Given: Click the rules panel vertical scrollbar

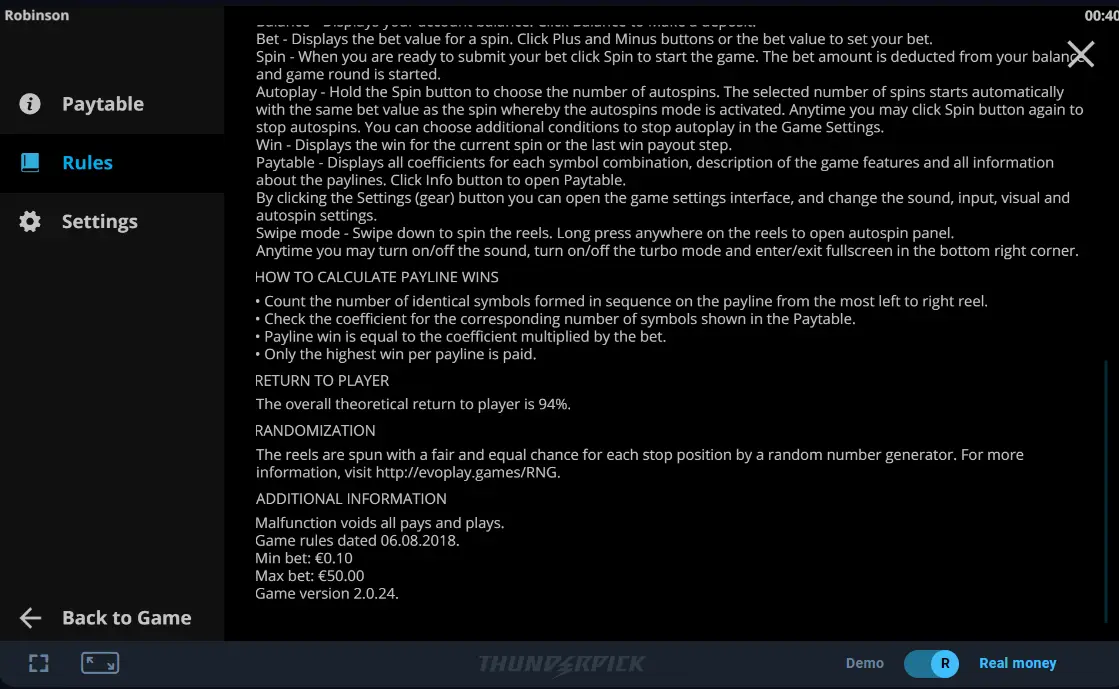Looking at the screenshot, I should coord(1107,490).
